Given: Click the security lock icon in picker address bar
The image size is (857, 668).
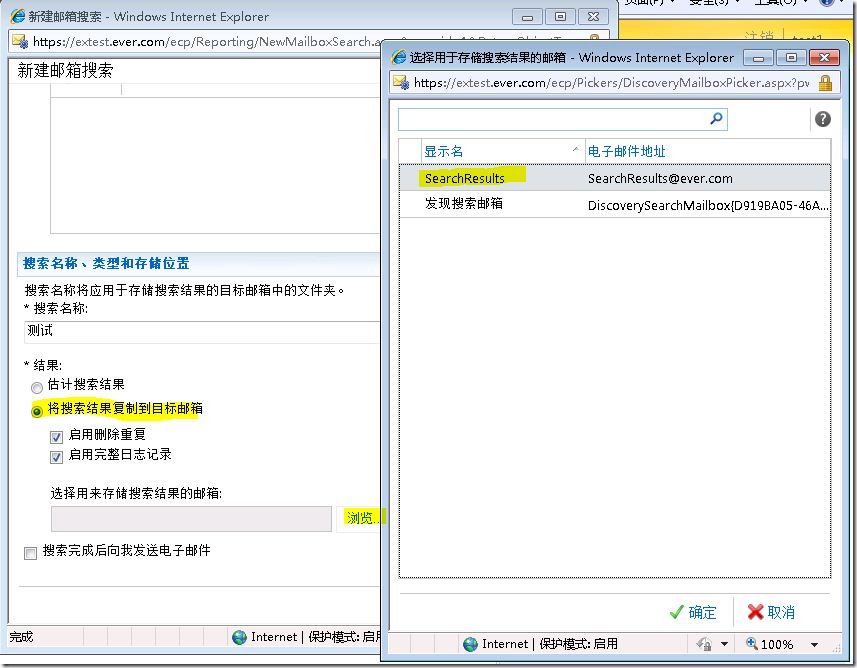Looking at the screenshot, I should point(826,83).
